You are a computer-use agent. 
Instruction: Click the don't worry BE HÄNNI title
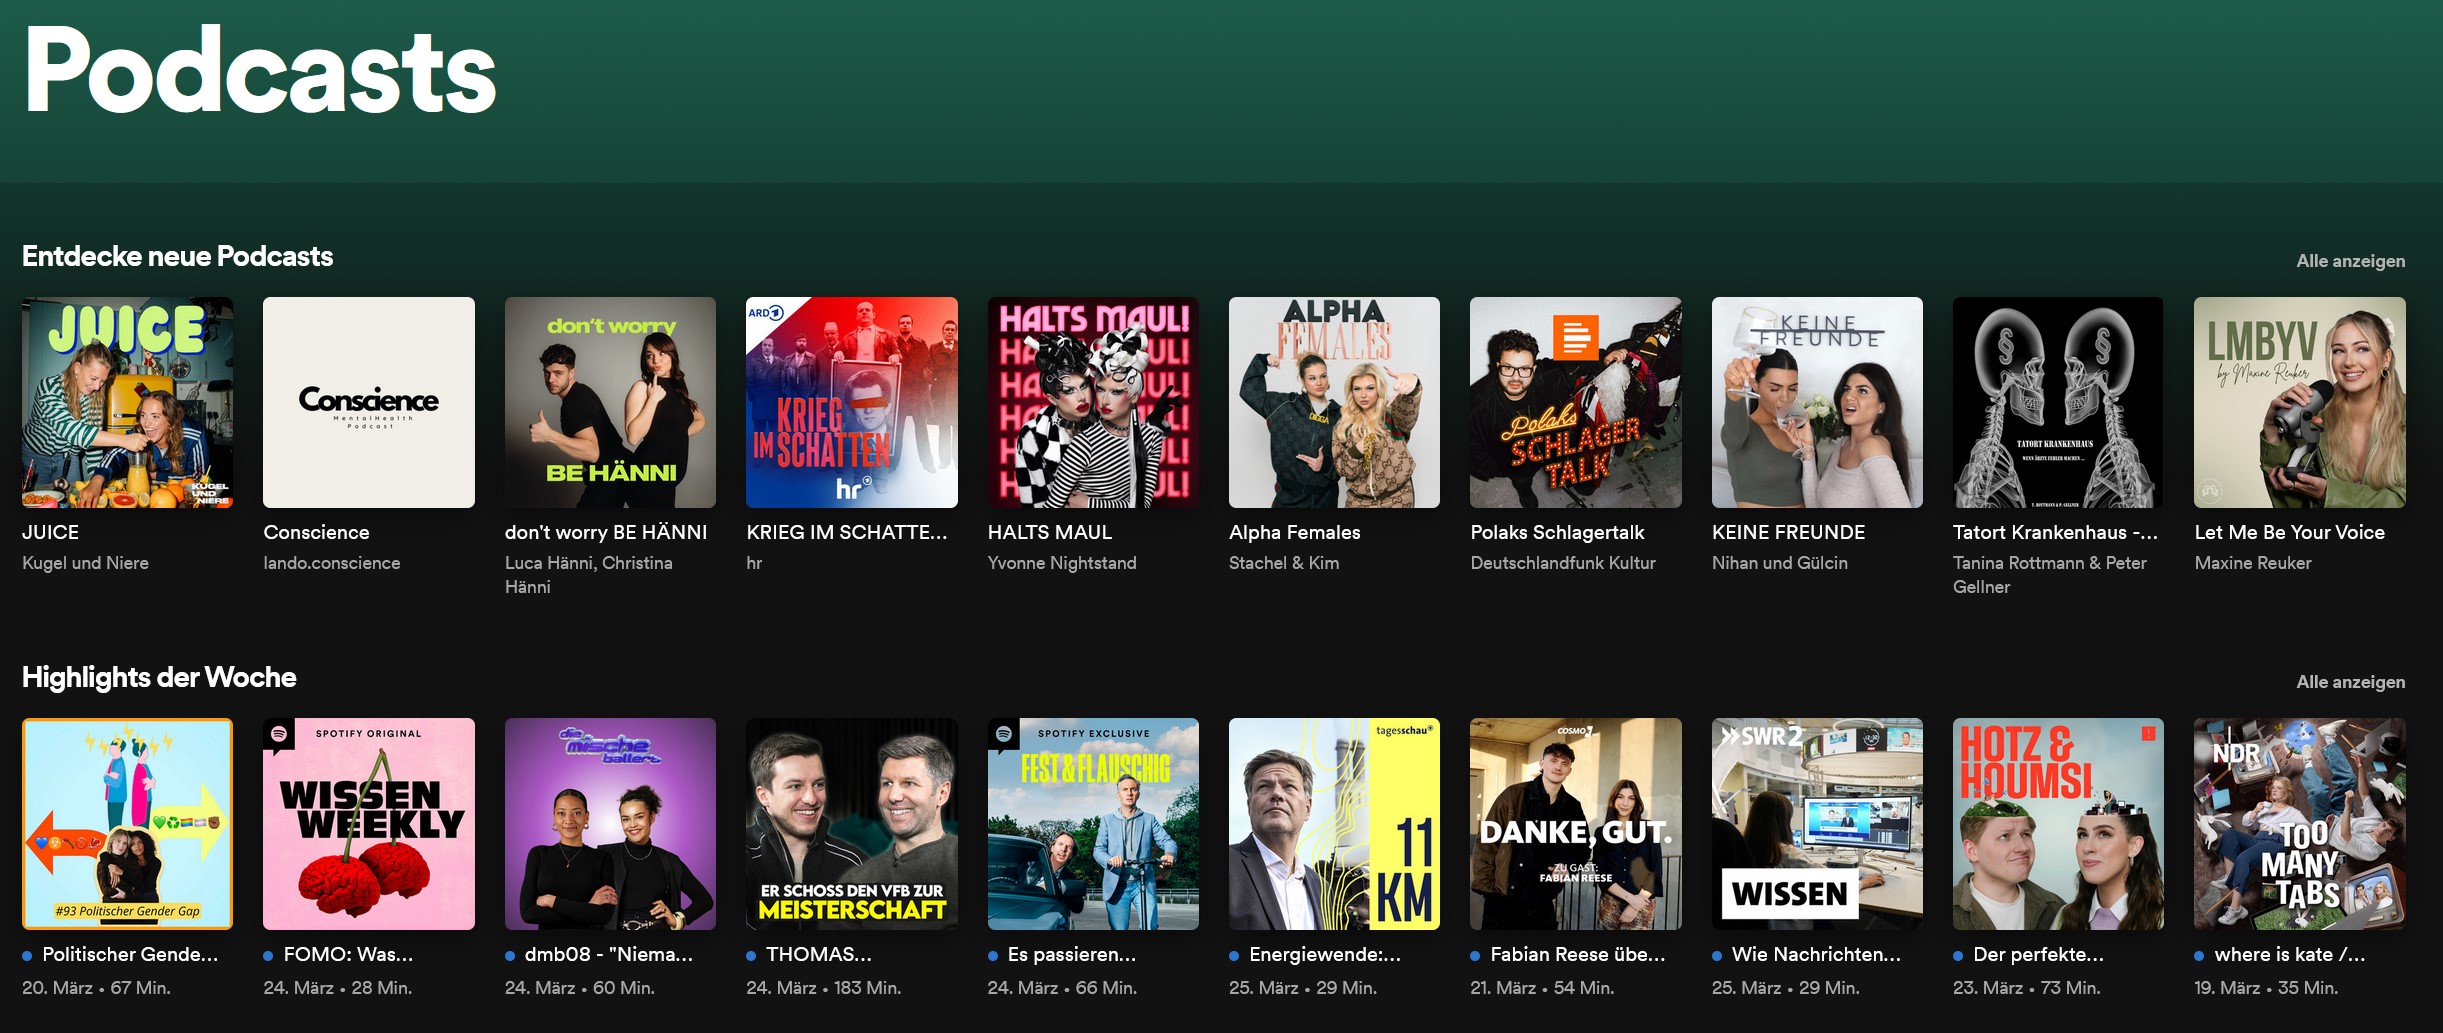pos(606,533)
